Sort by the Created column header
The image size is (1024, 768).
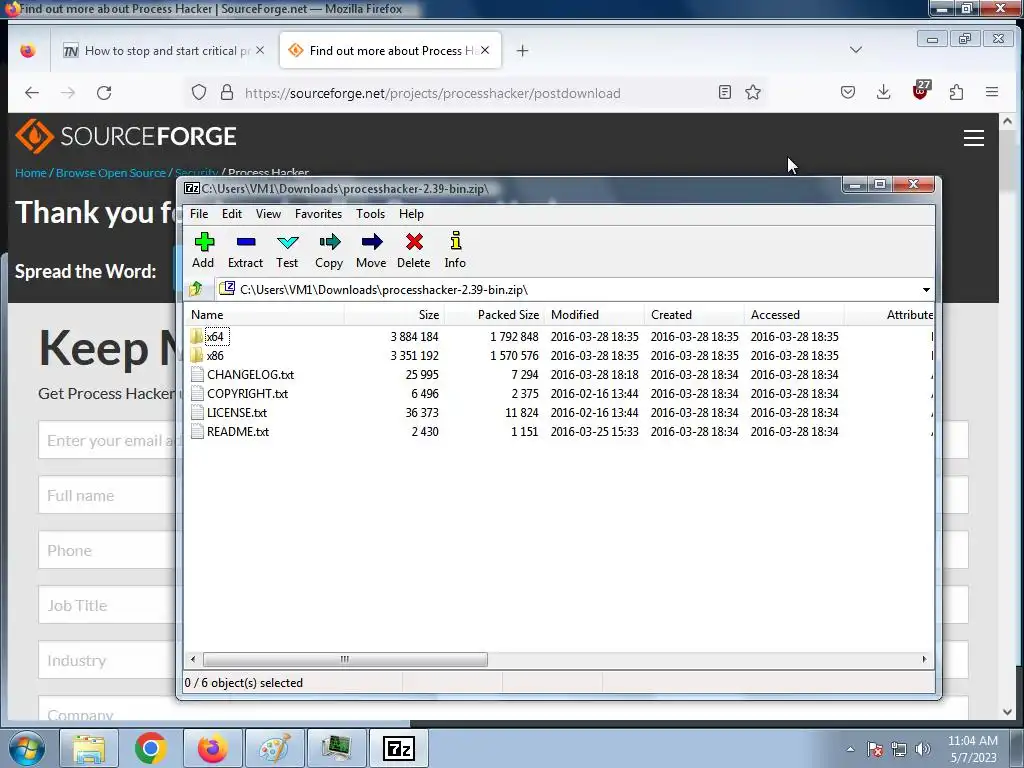[694, 314]
